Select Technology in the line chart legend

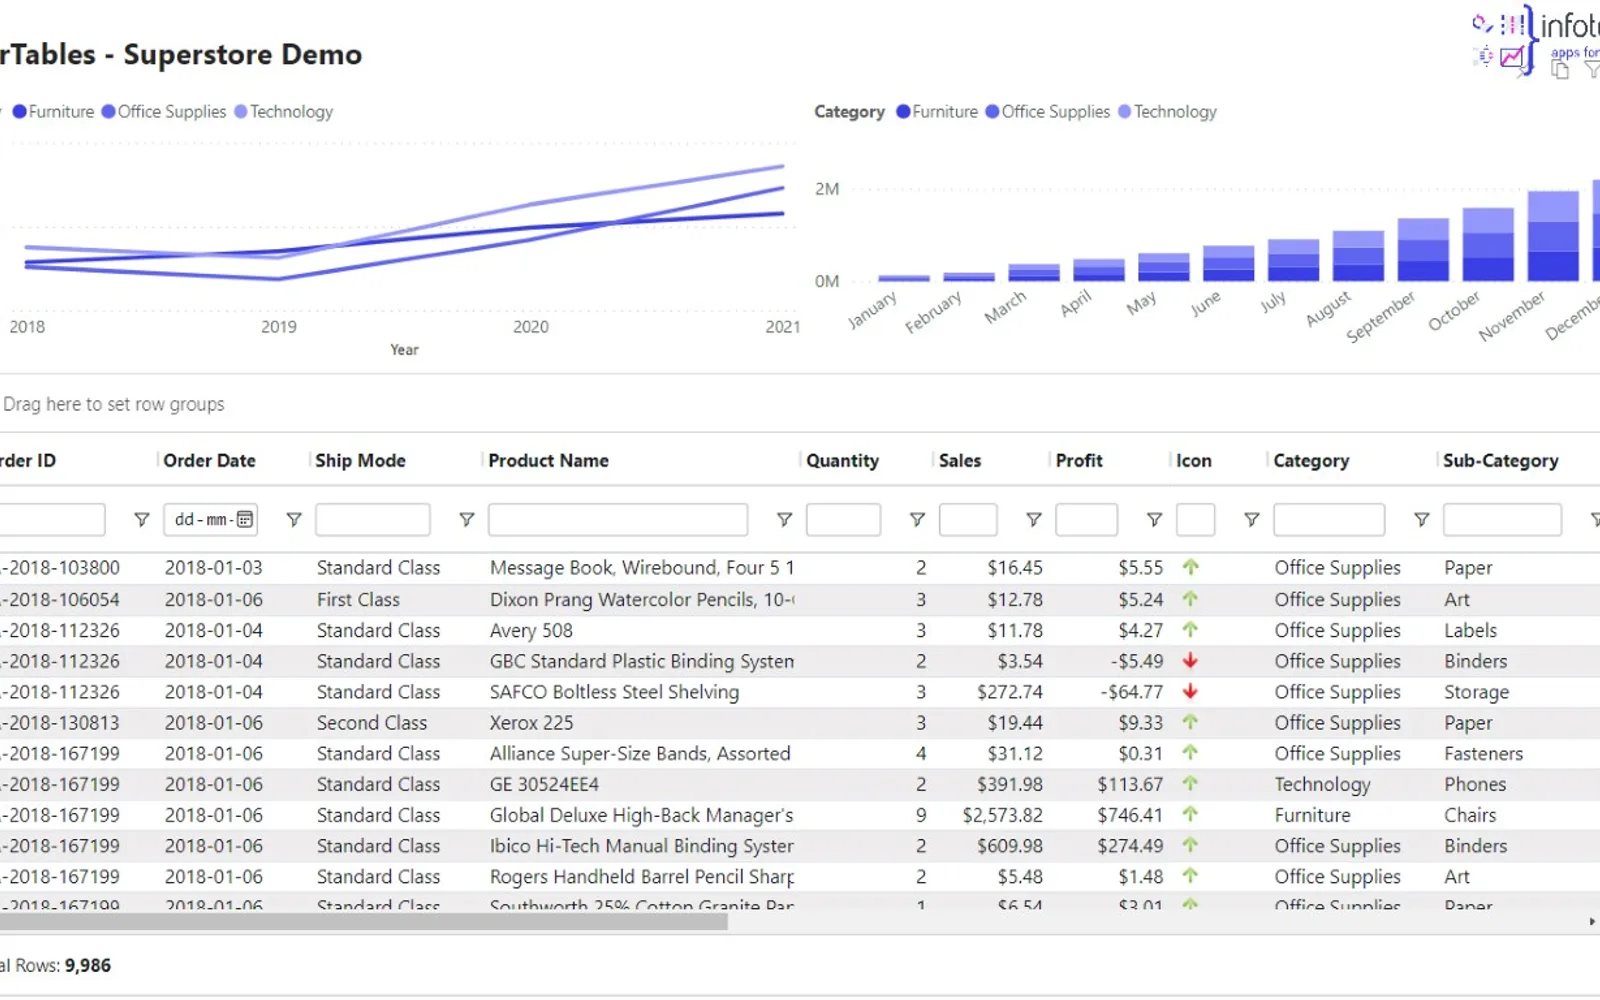tap(284, 111)
